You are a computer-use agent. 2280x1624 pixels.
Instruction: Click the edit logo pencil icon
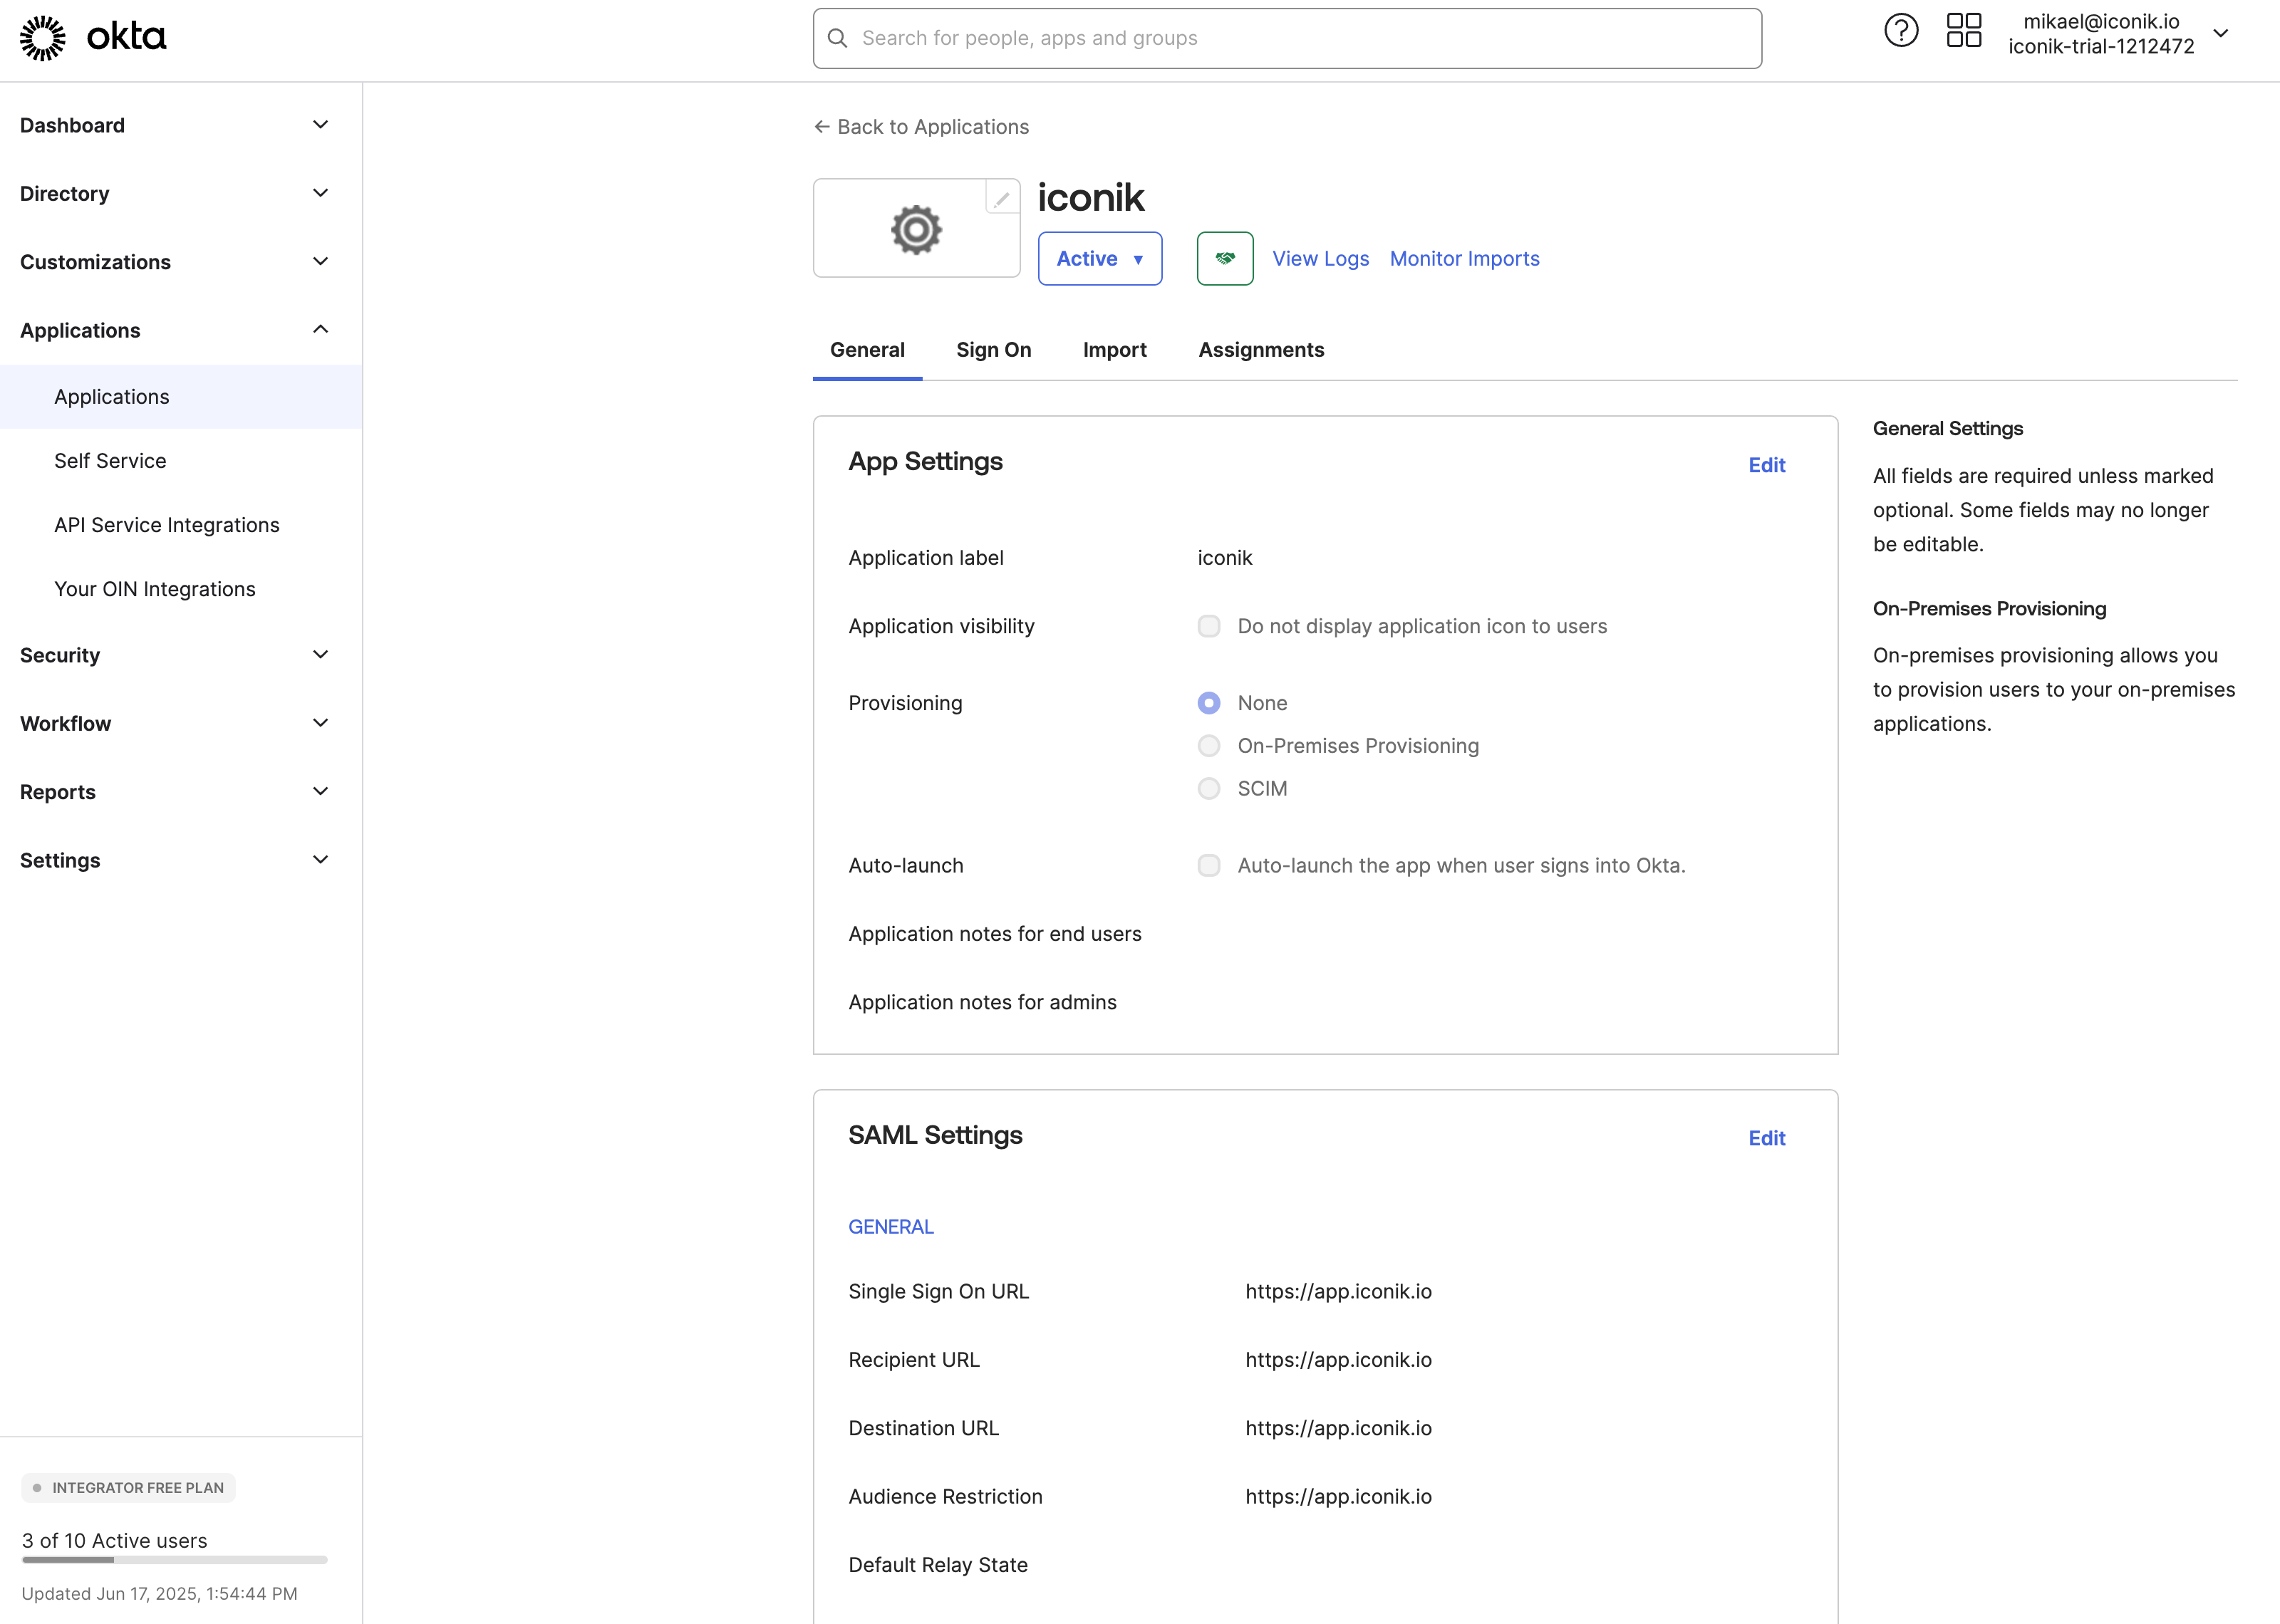tap(1001, 198)
